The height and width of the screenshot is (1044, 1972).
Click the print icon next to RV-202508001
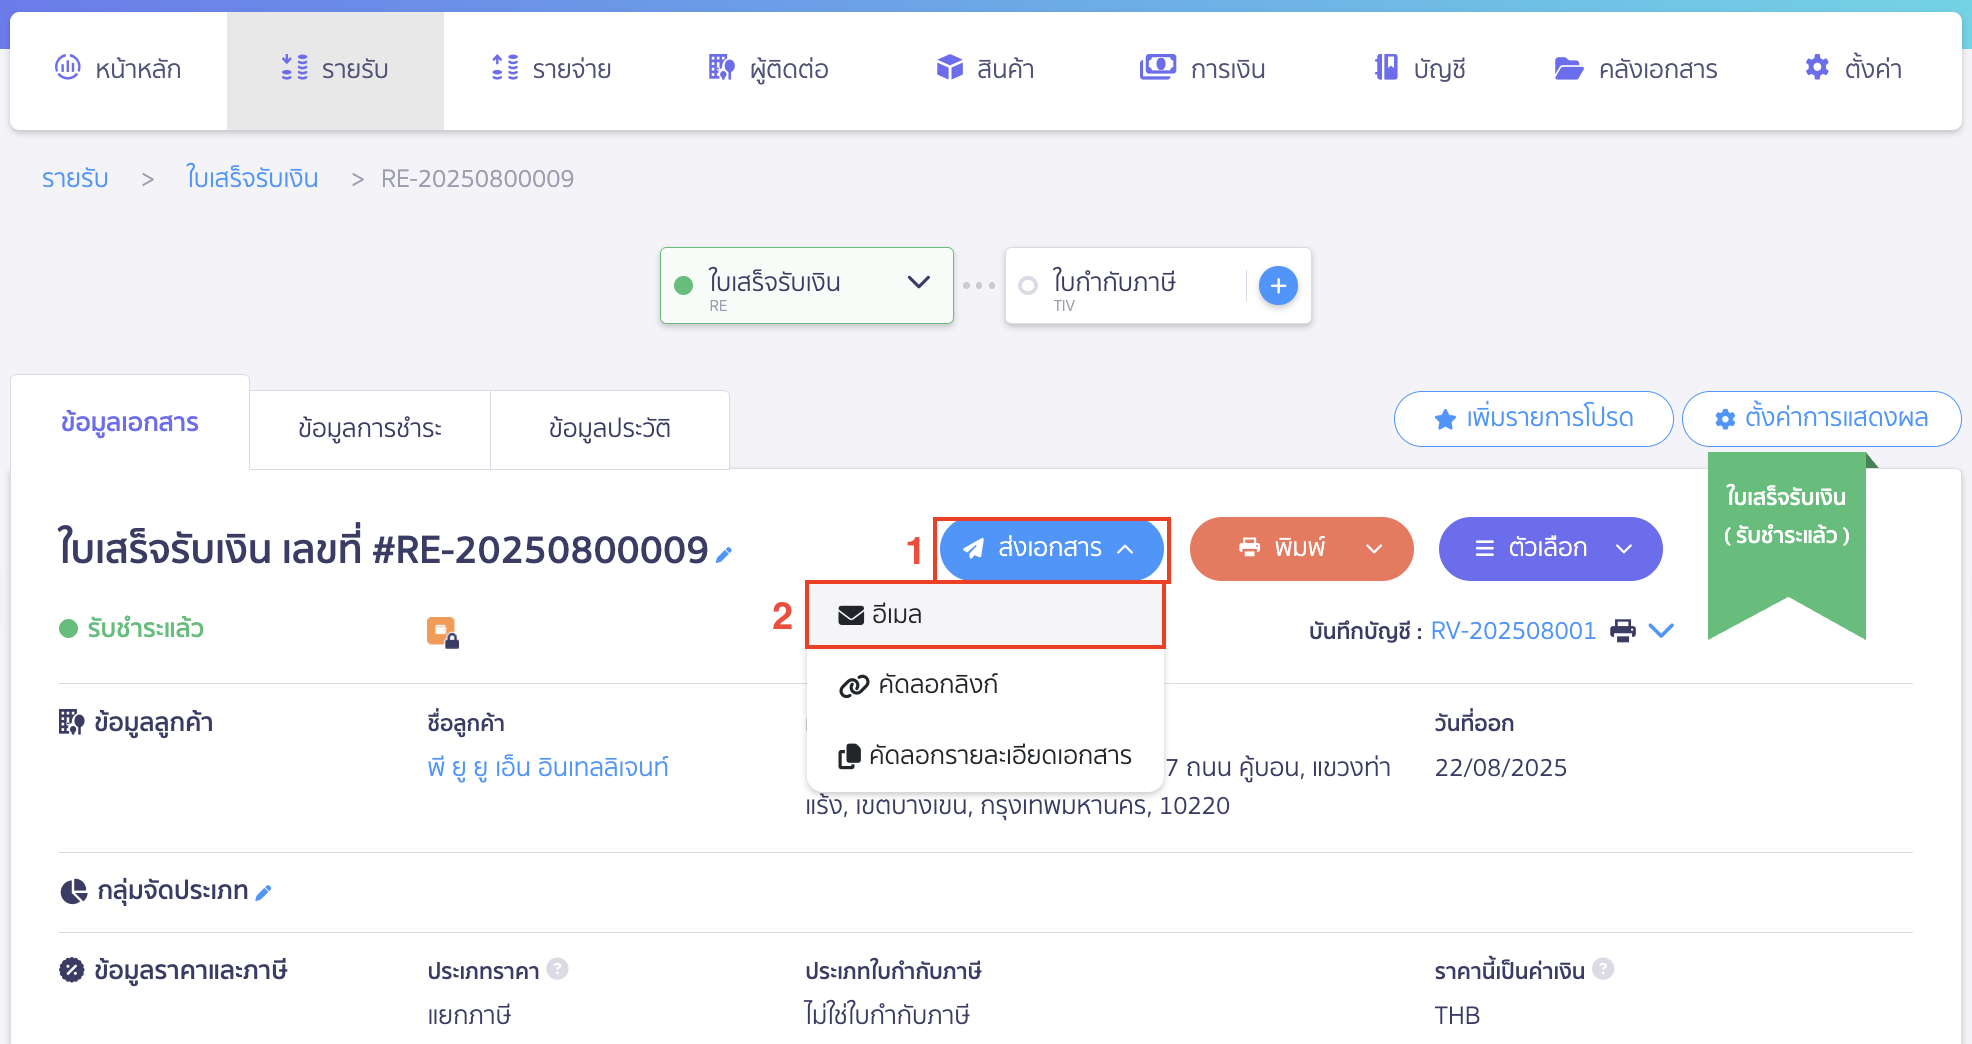pos(1622,630)
